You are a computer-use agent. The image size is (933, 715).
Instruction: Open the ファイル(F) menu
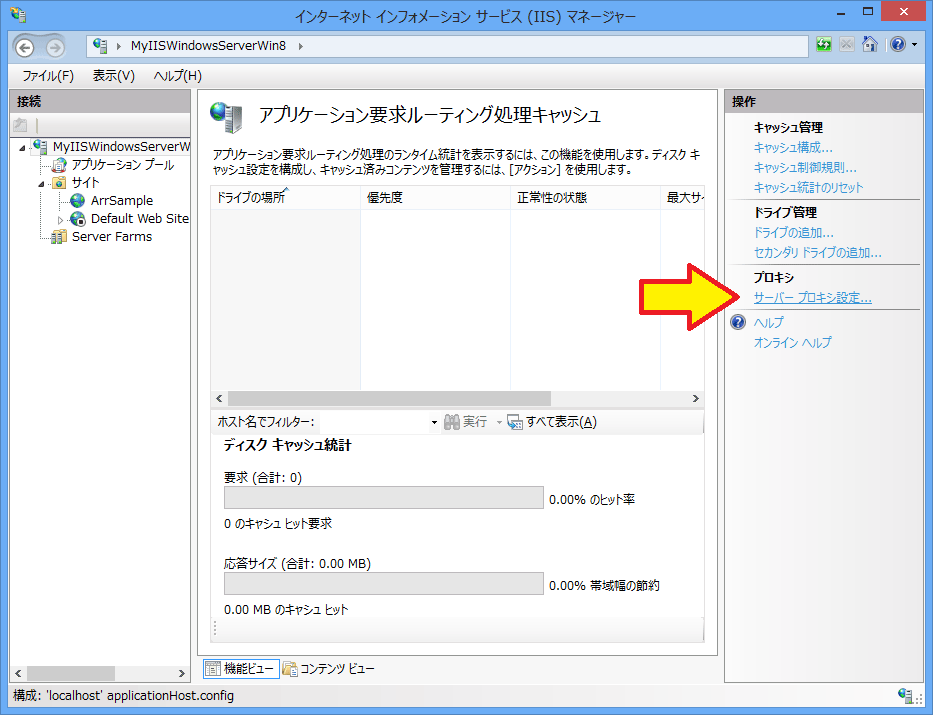point(48,76)
